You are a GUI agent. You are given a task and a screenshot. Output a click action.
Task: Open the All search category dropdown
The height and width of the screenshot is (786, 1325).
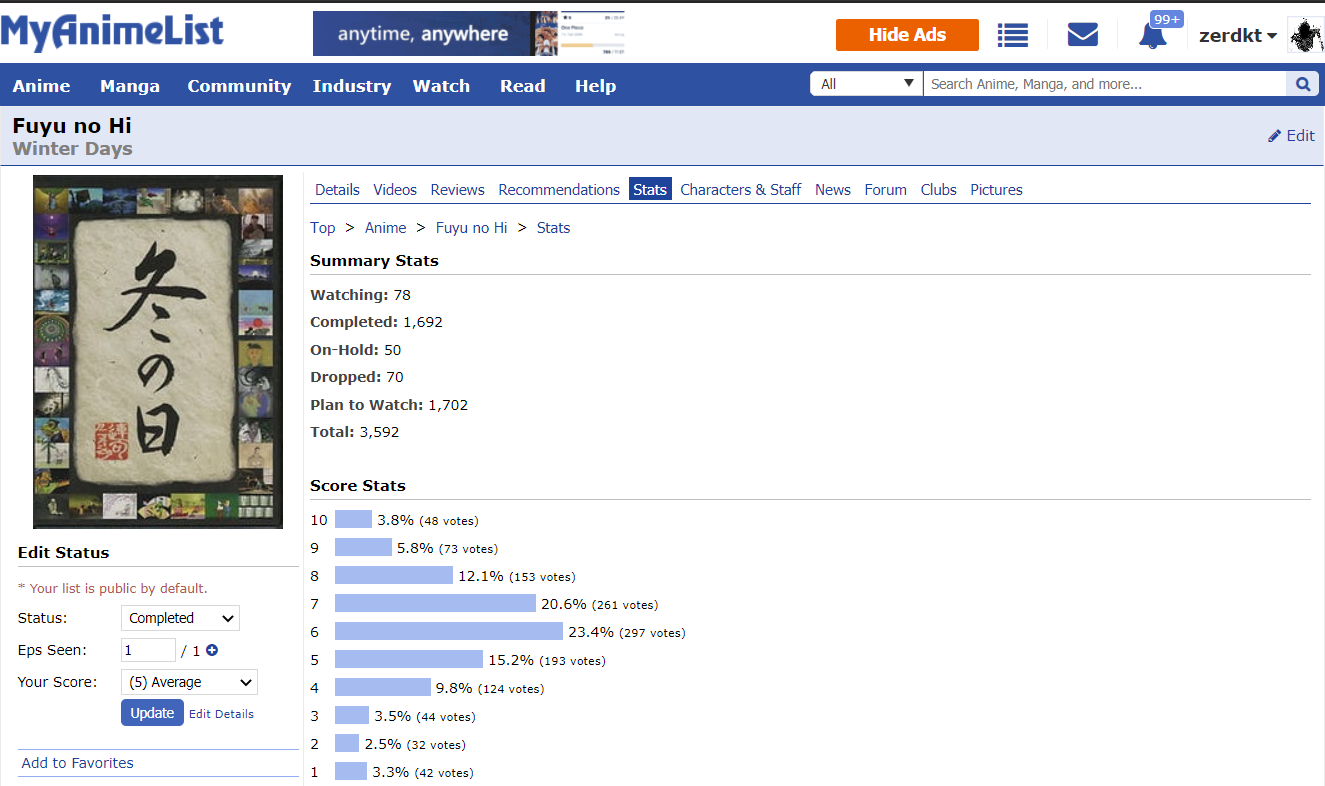coord(866,84)
